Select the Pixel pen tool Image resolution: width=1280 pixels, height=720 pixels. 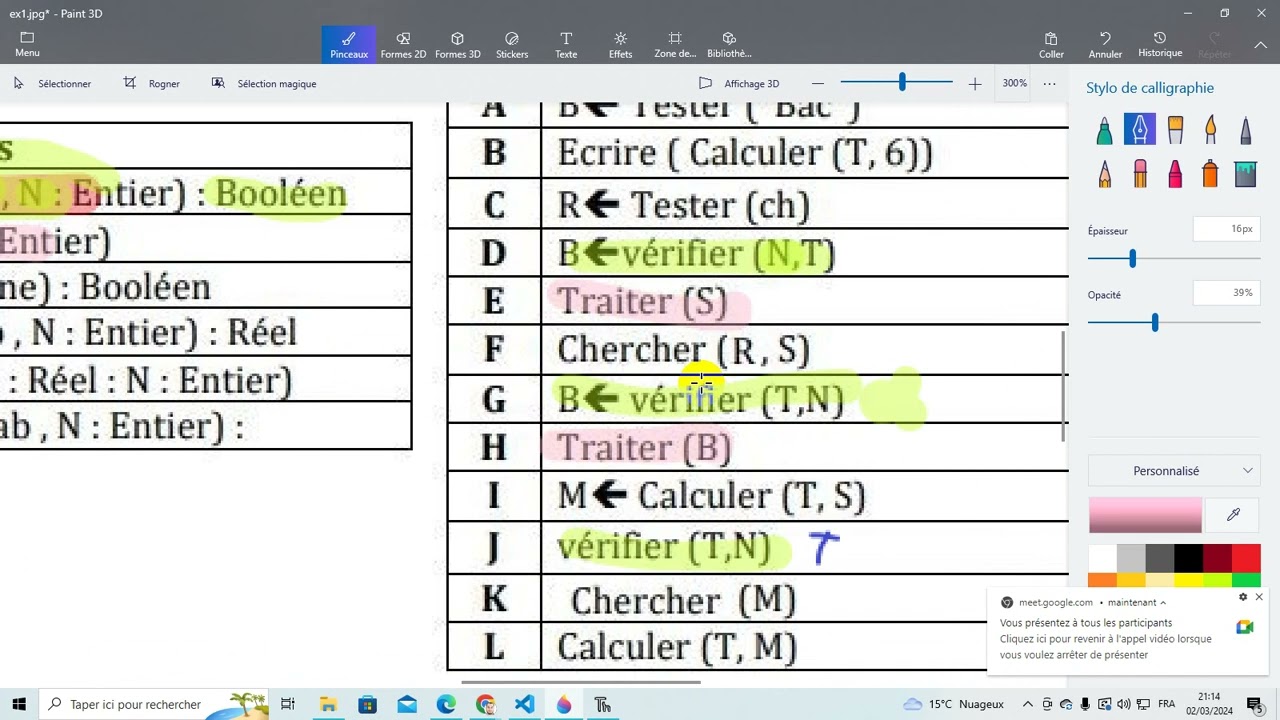click(x=1245, y=131)
